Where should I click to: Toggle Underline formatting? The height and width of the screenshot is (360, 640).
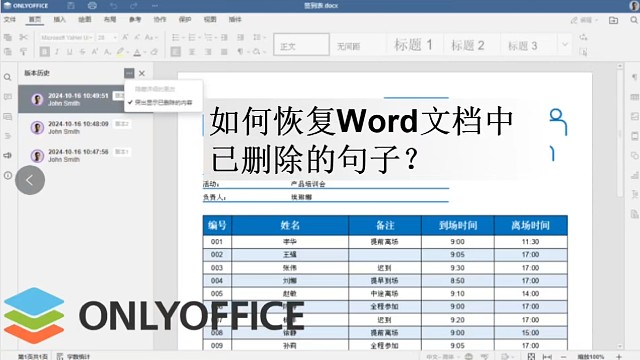click(x=69, y=52)
